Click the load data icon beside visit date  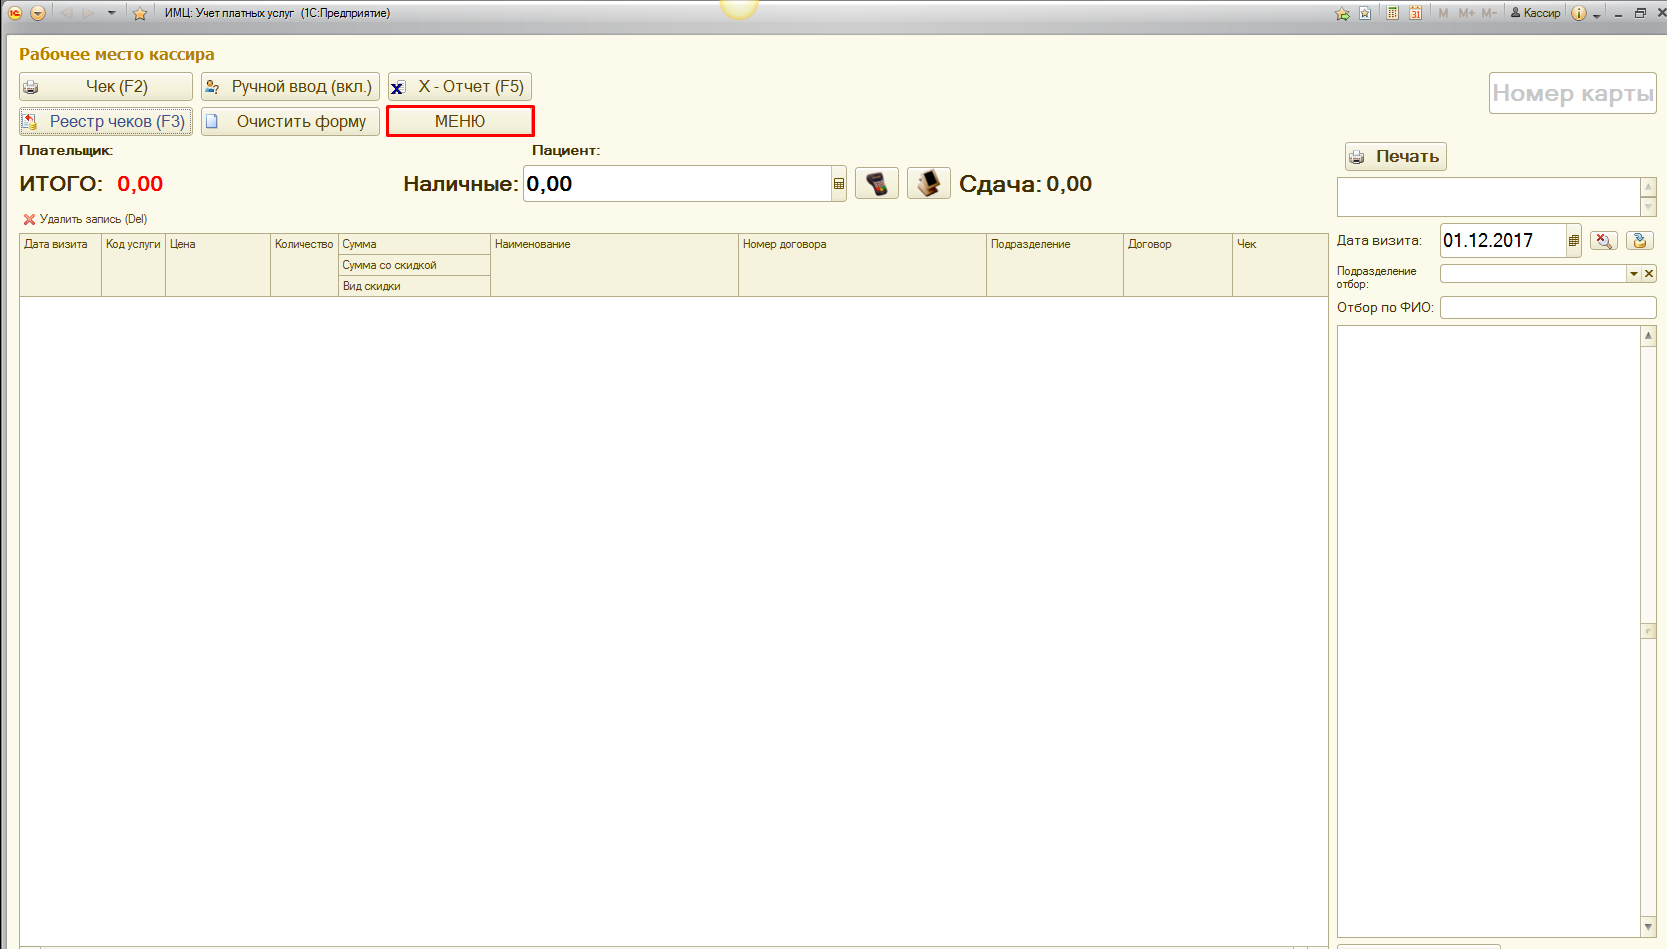pyautogui.click(x=1639, y=241)
